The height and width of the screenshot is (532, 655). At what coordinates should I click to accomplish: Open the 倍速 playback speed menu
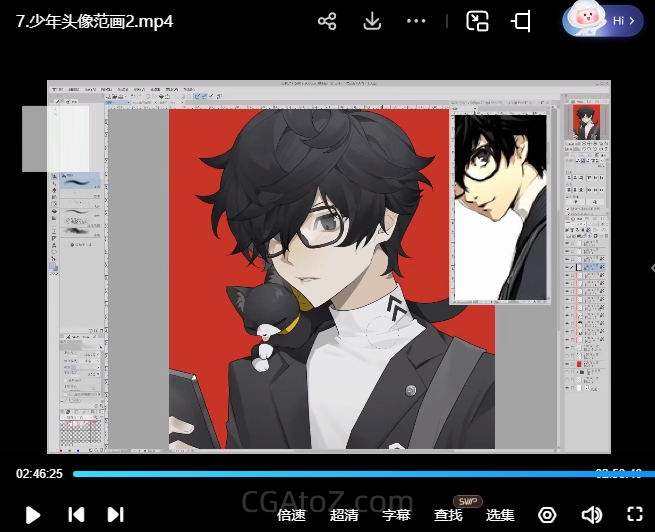point(291,515)
